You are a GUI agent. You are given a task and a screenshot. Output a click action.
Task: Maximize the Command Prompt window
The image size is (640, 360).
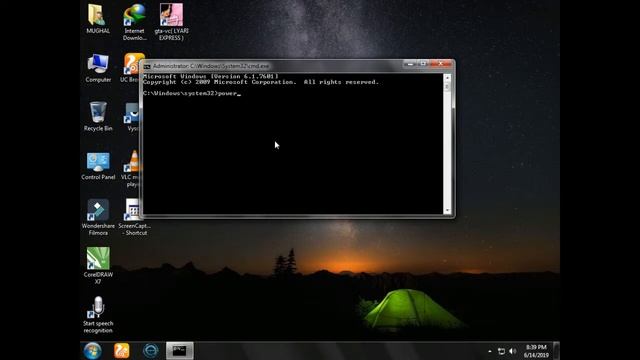pyautogui.click(x=423, y=64)
